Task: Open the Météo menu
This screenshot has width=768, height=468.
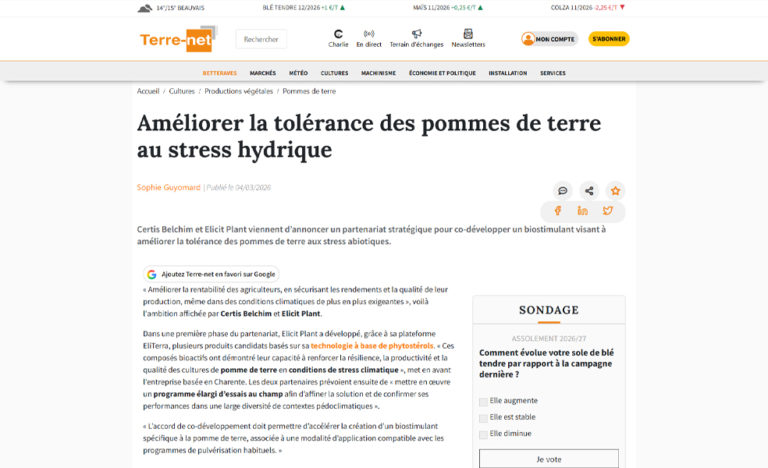Action: point(298,73)
